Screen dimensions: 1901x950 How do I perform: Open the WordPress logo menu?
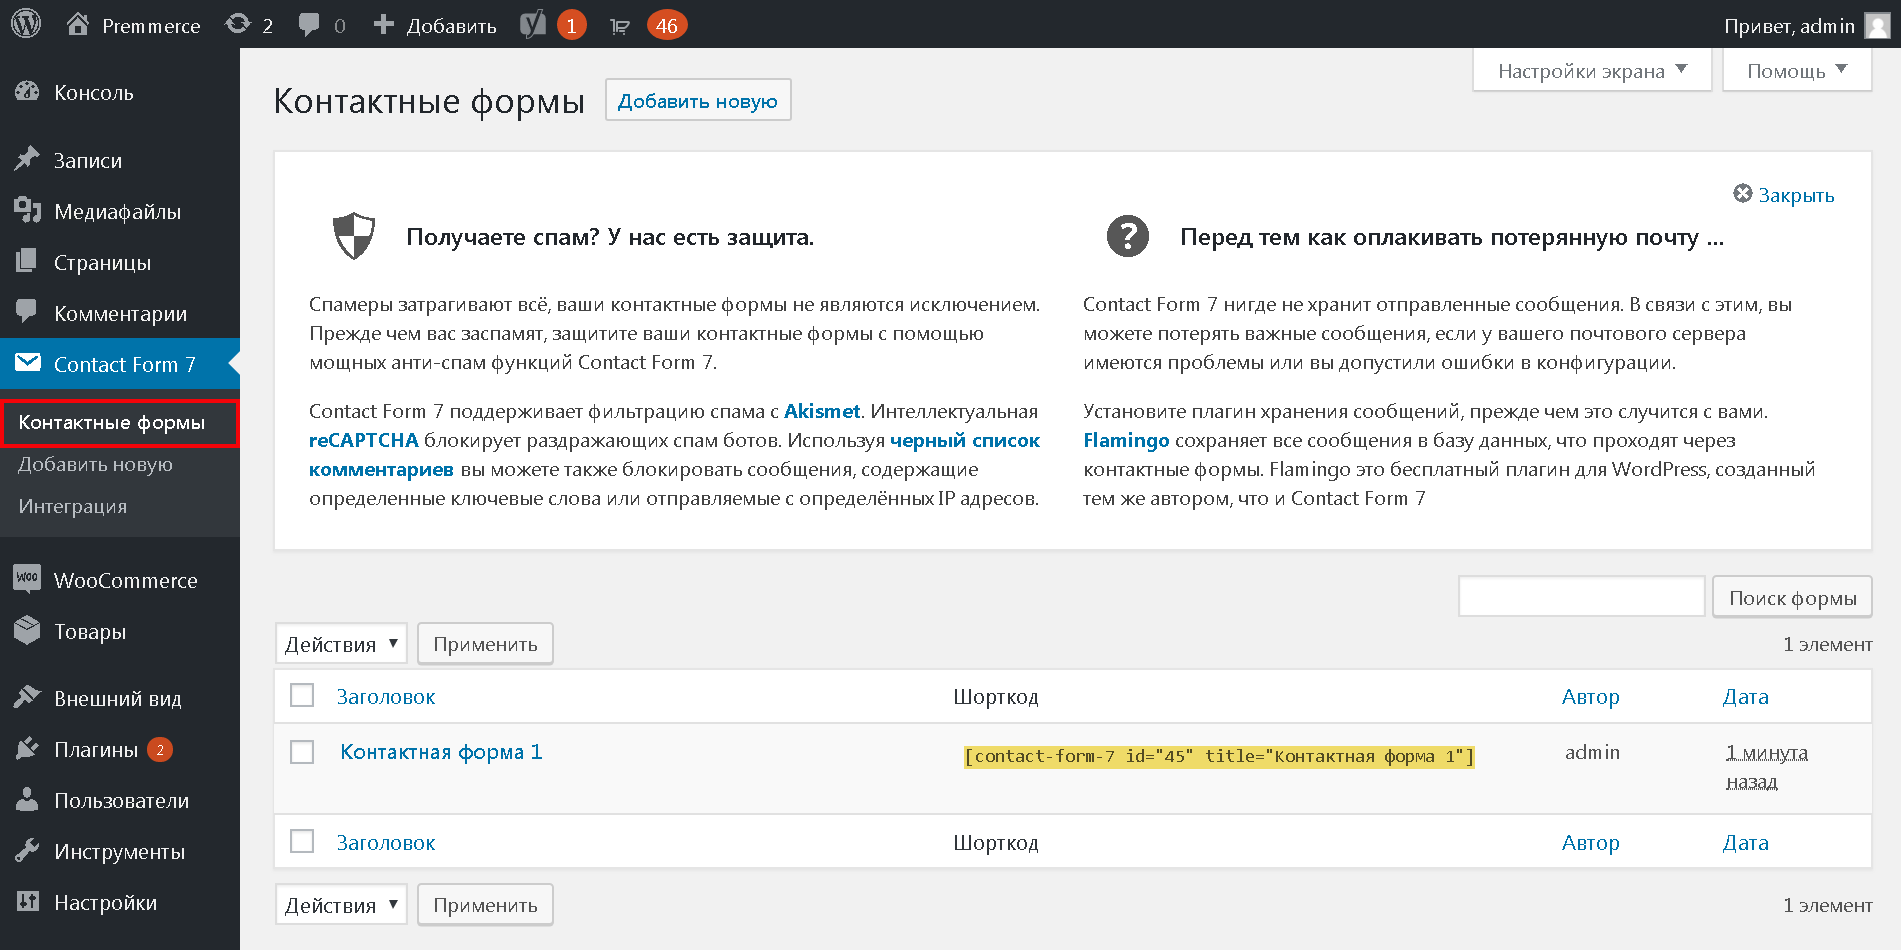click(26, 24)
